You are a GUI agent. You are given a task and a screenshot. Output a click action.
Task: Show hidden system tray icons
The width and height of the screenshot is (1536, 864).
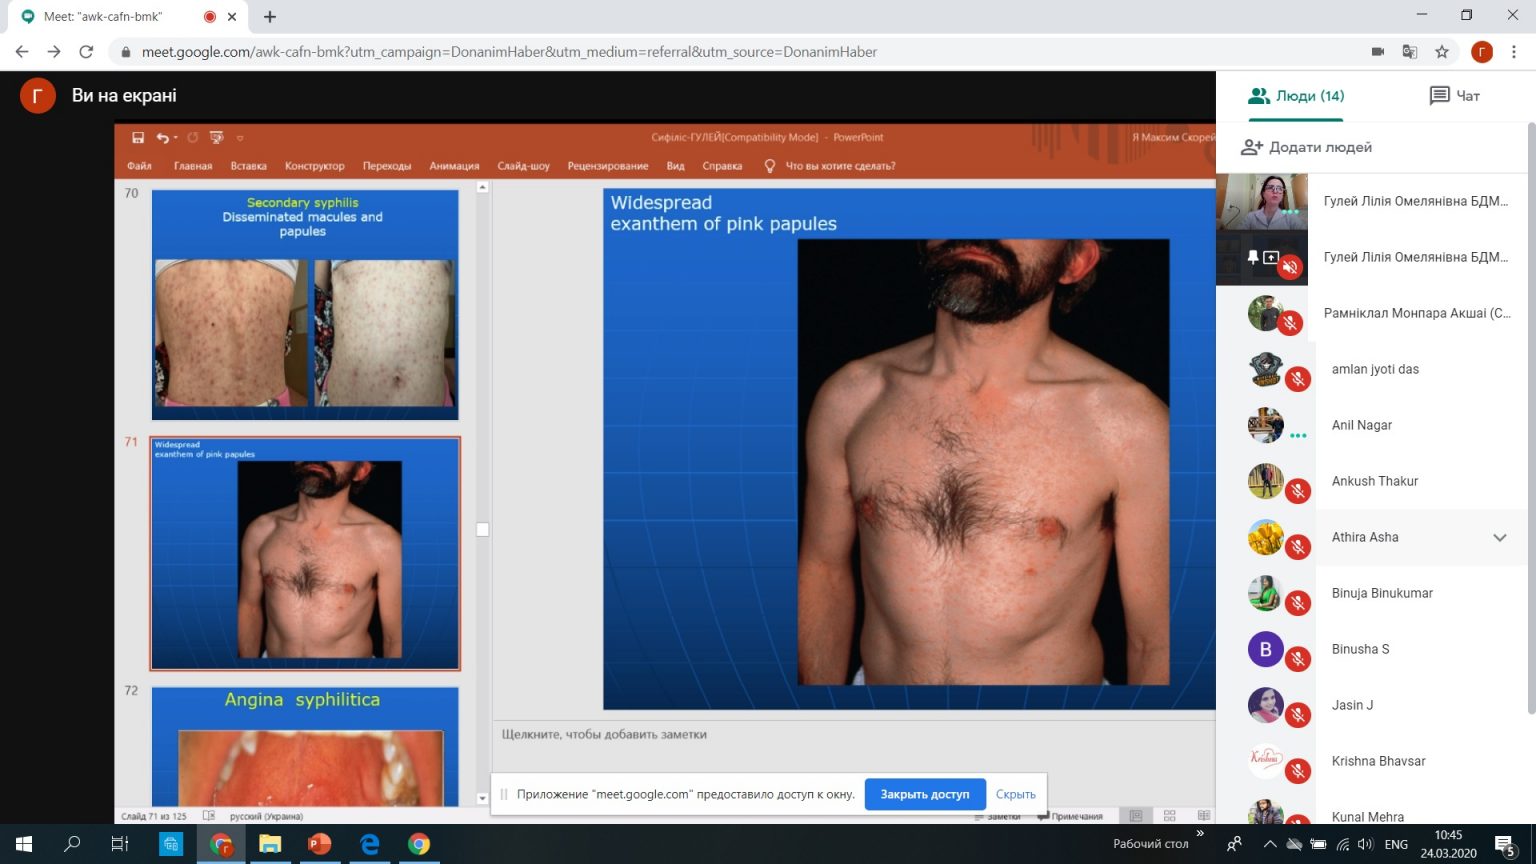click(1269, 844)
